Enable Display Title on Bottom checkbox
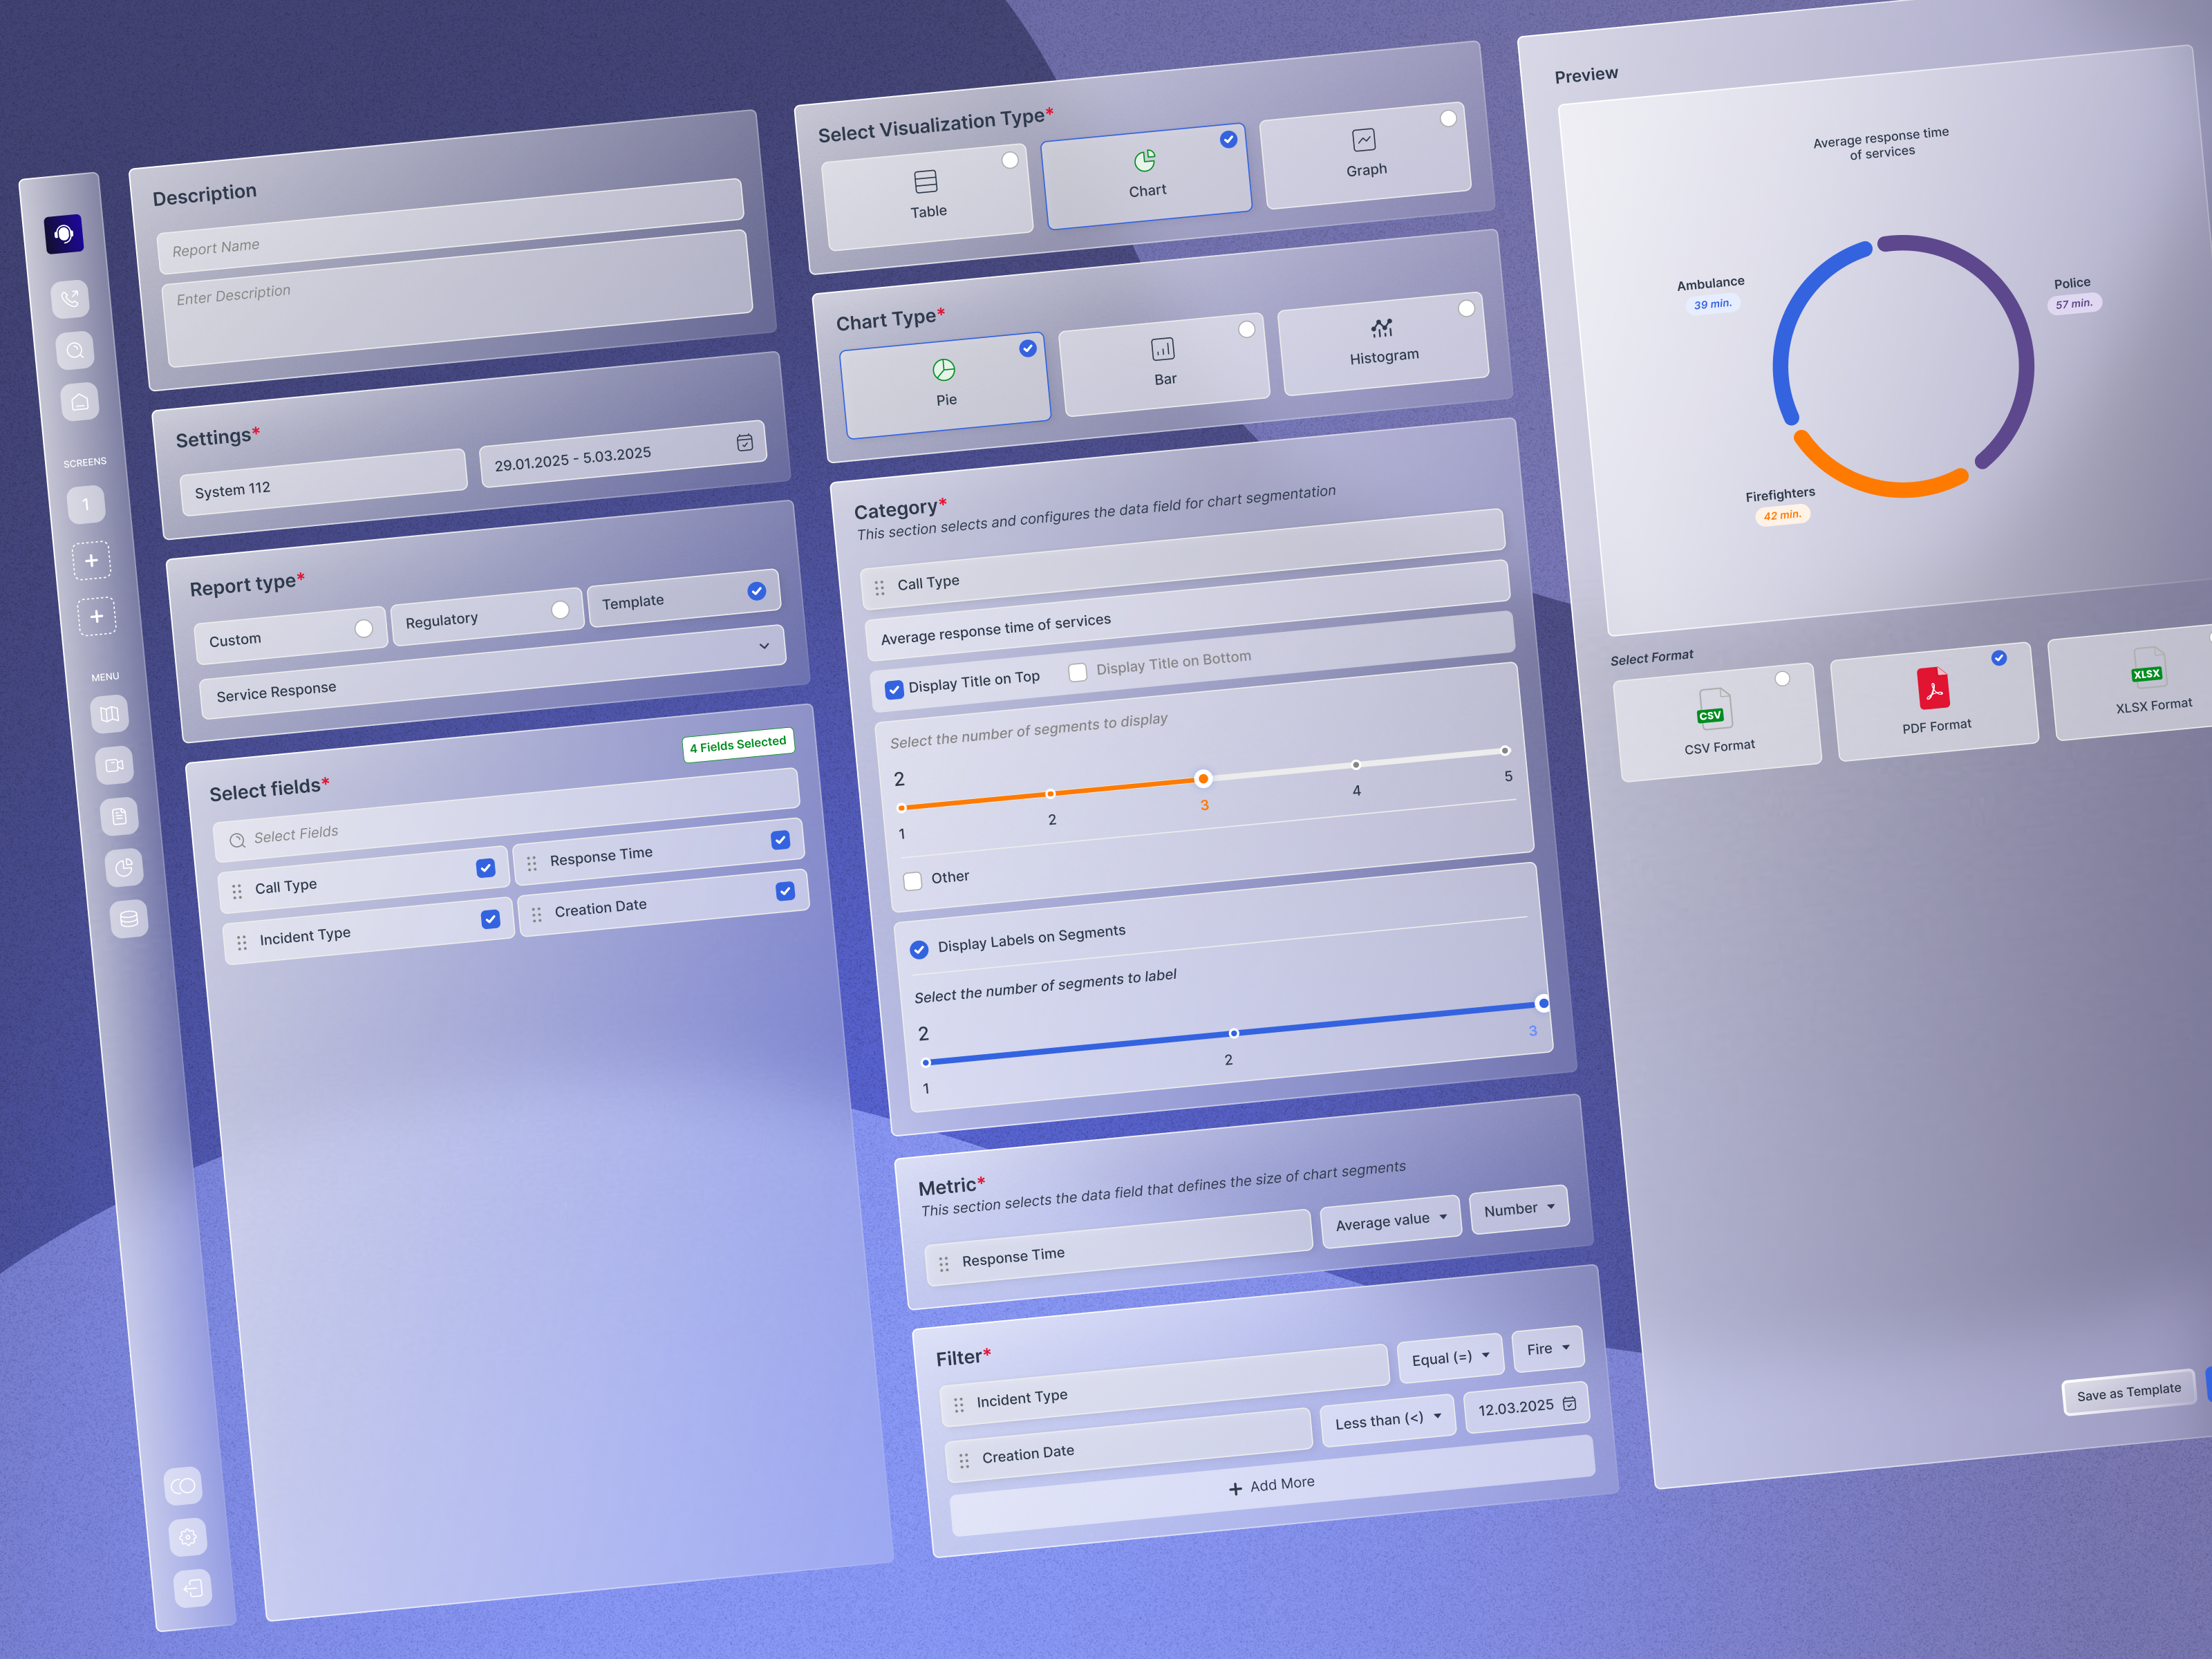The height and width of the screenshot is (1659, 2212). click(1078, 672)
